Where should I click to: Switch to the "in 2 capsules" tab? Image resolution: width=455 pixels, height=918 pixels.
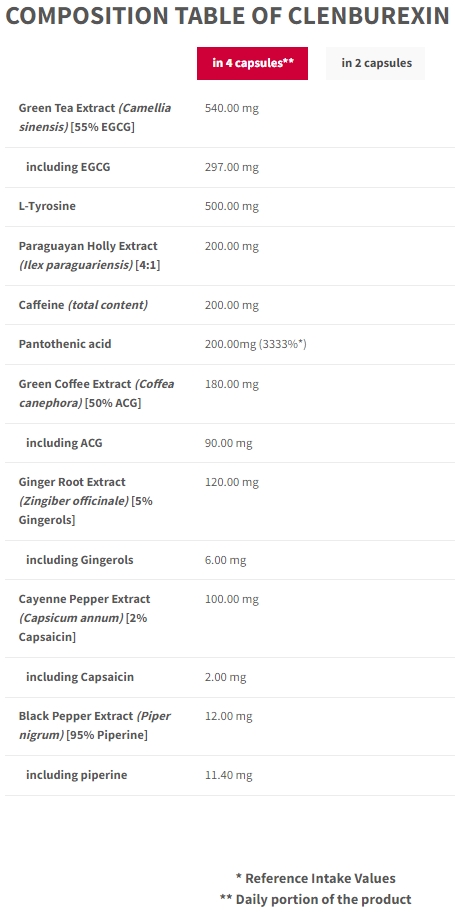[x=376, y=63]
